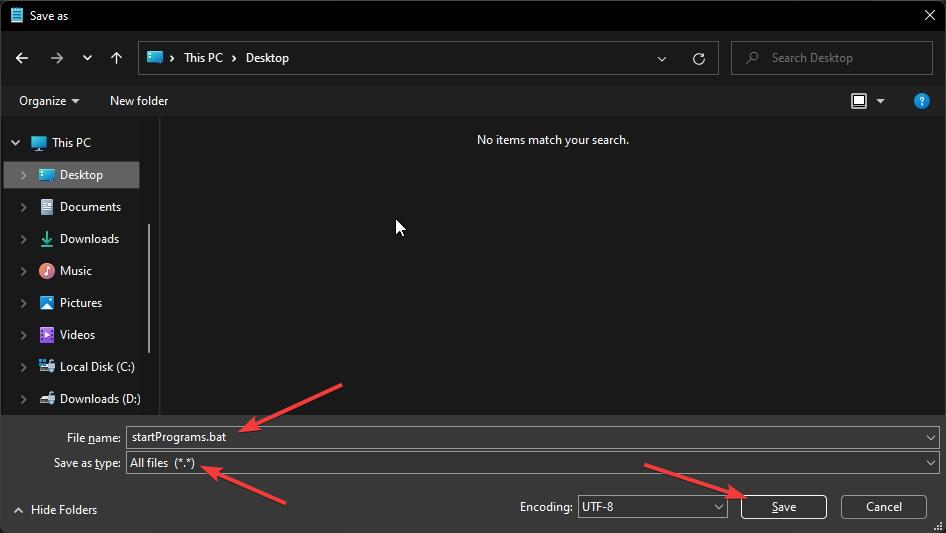Screen dimensions: 946x533
Task: Click the Save button
Action: (783, 507)
